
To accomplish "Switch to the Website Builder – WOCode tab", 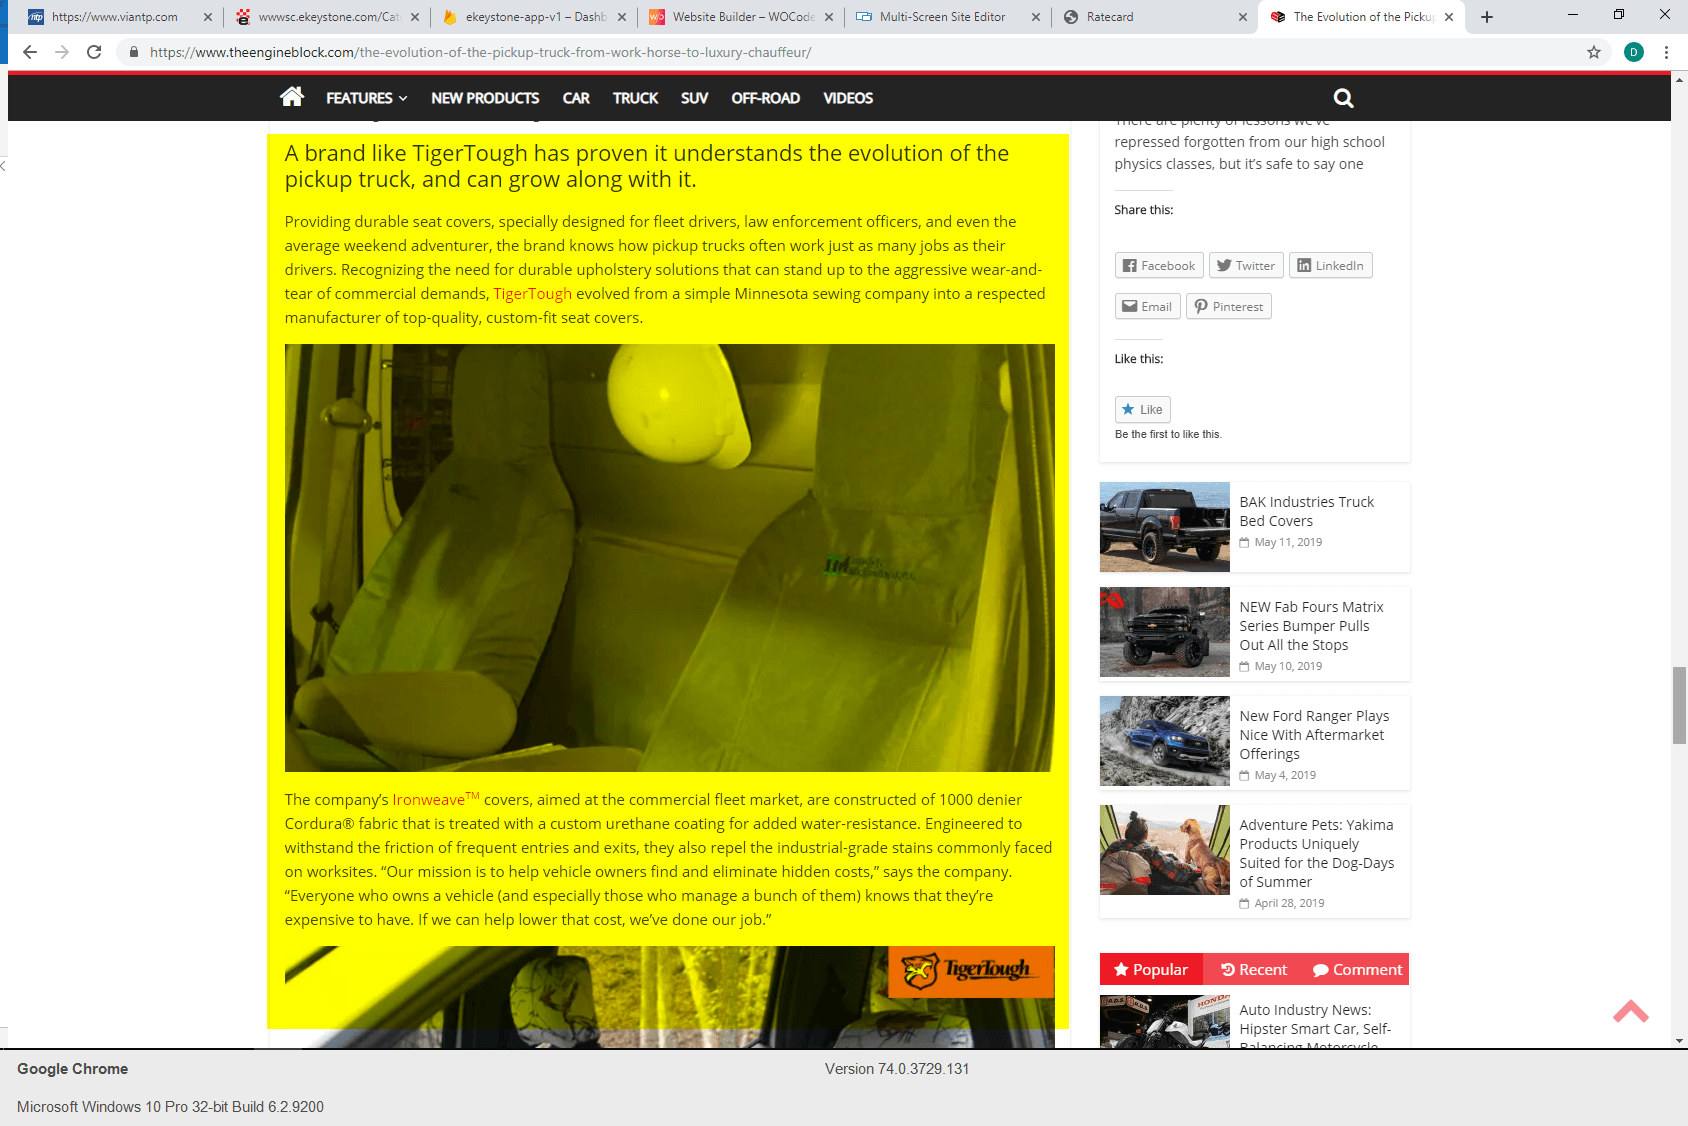I will pos(740,17).
